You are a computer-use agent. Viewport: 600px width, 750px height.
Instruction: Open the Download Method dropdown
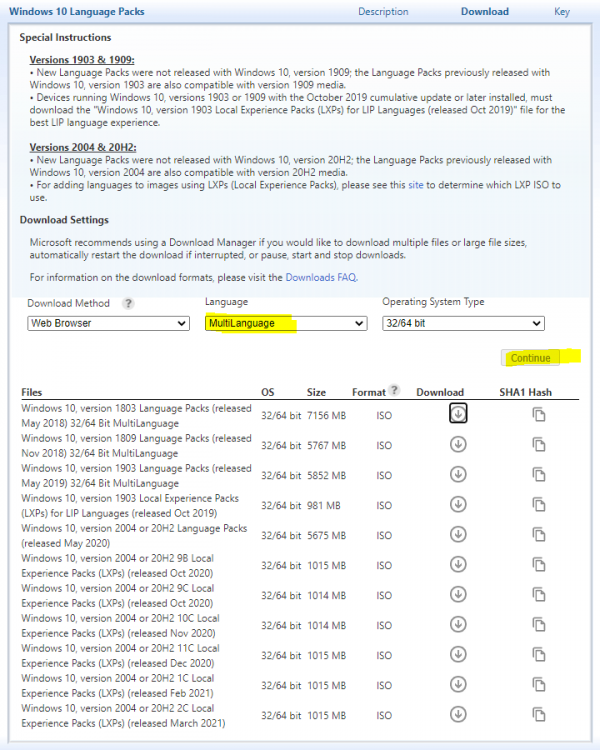point(109,323)
